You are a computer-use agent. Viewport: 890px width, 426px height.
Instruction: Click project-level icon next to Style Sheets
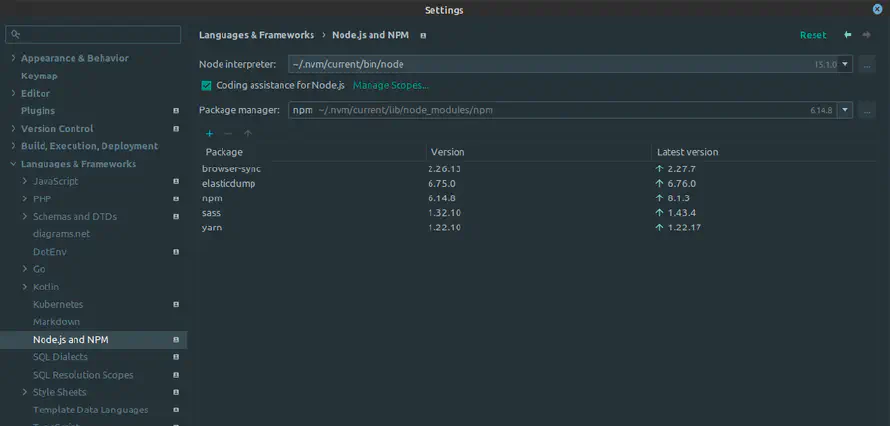176,393
